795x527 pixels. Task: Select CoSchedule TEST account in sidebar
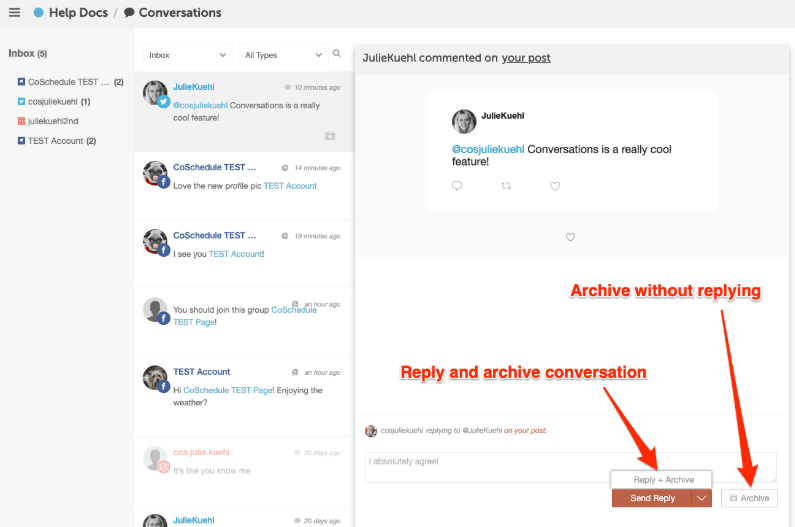point(70,82)
